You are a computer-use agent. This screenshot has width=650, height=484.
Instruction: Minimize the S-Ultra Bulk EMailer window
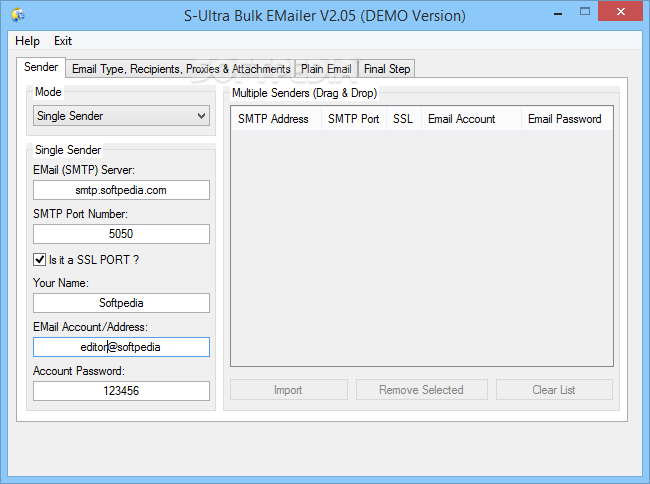point(558,13)
